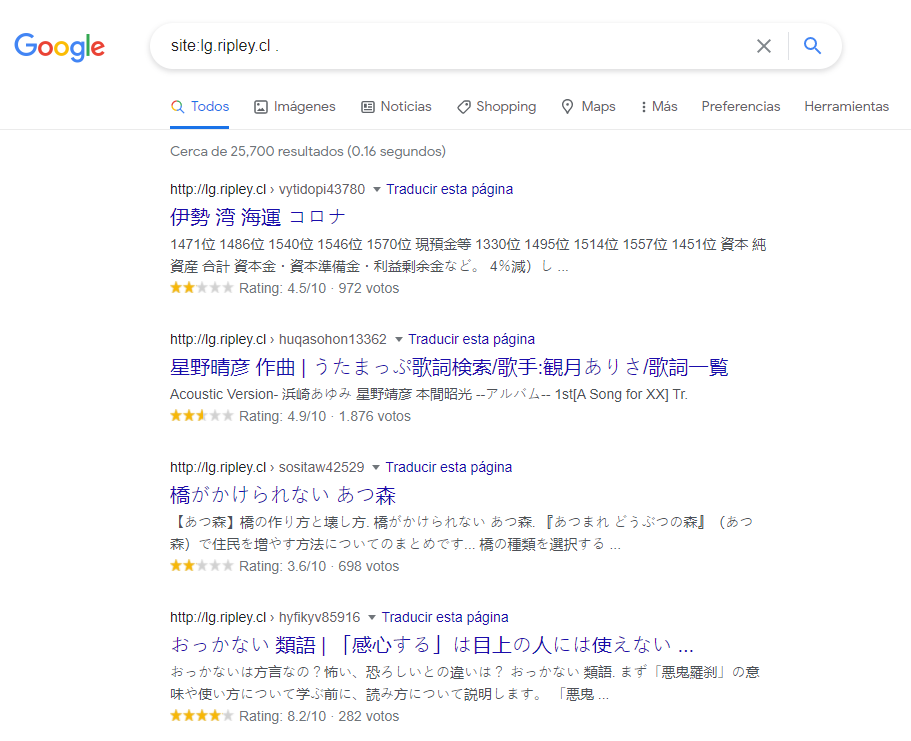Open Herramientas search tools
911x741 pixels.
(x=847, y=106)
